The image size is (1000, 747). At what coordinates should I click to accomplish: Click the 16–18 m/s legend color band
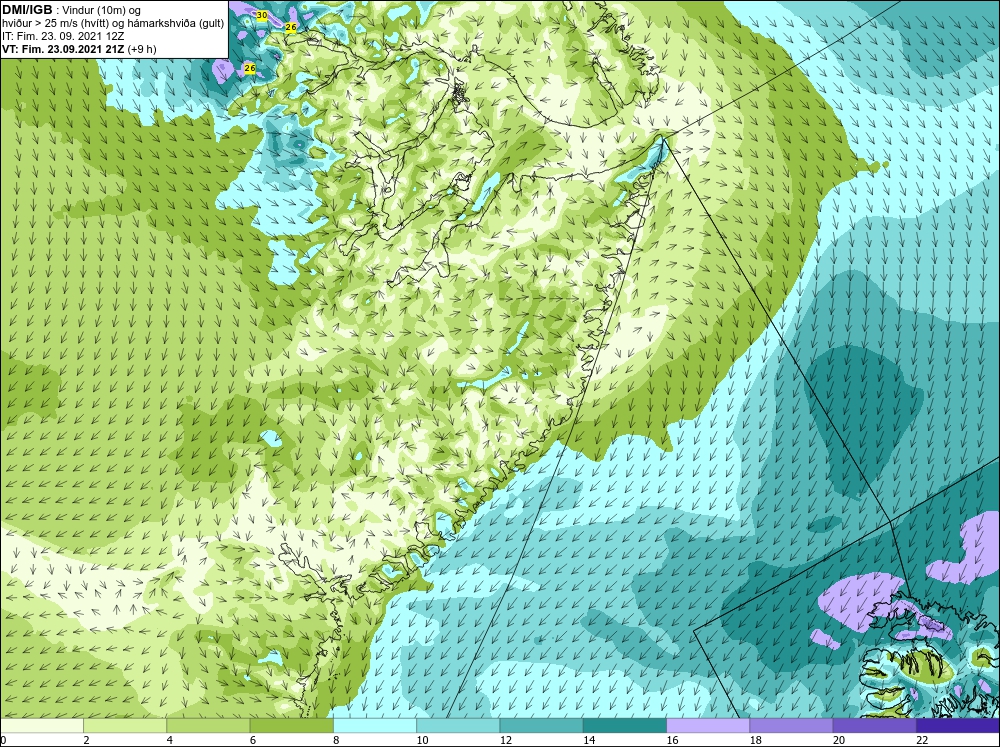click(708, 726)
